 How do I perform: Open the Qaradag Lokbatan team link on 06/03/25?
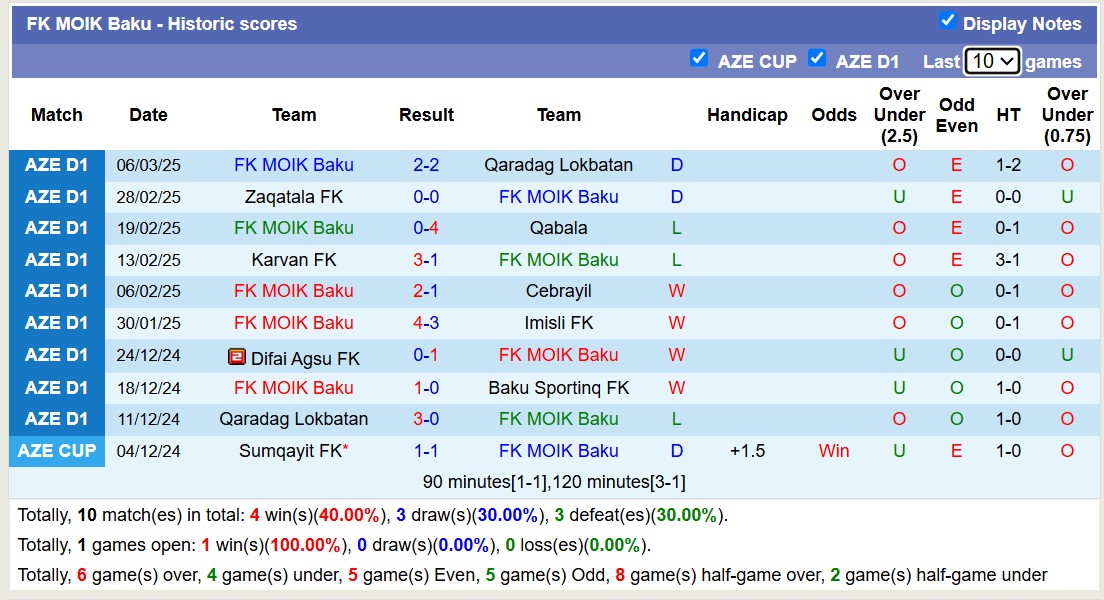click(x=558, y=165)
